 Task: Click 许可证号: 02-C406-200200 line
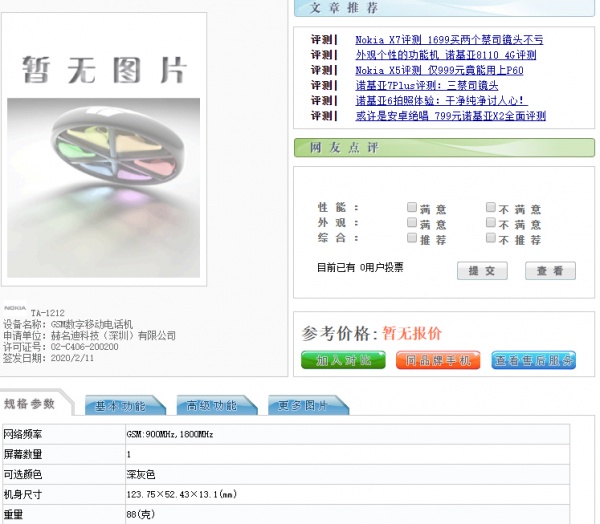pos(61,347)
